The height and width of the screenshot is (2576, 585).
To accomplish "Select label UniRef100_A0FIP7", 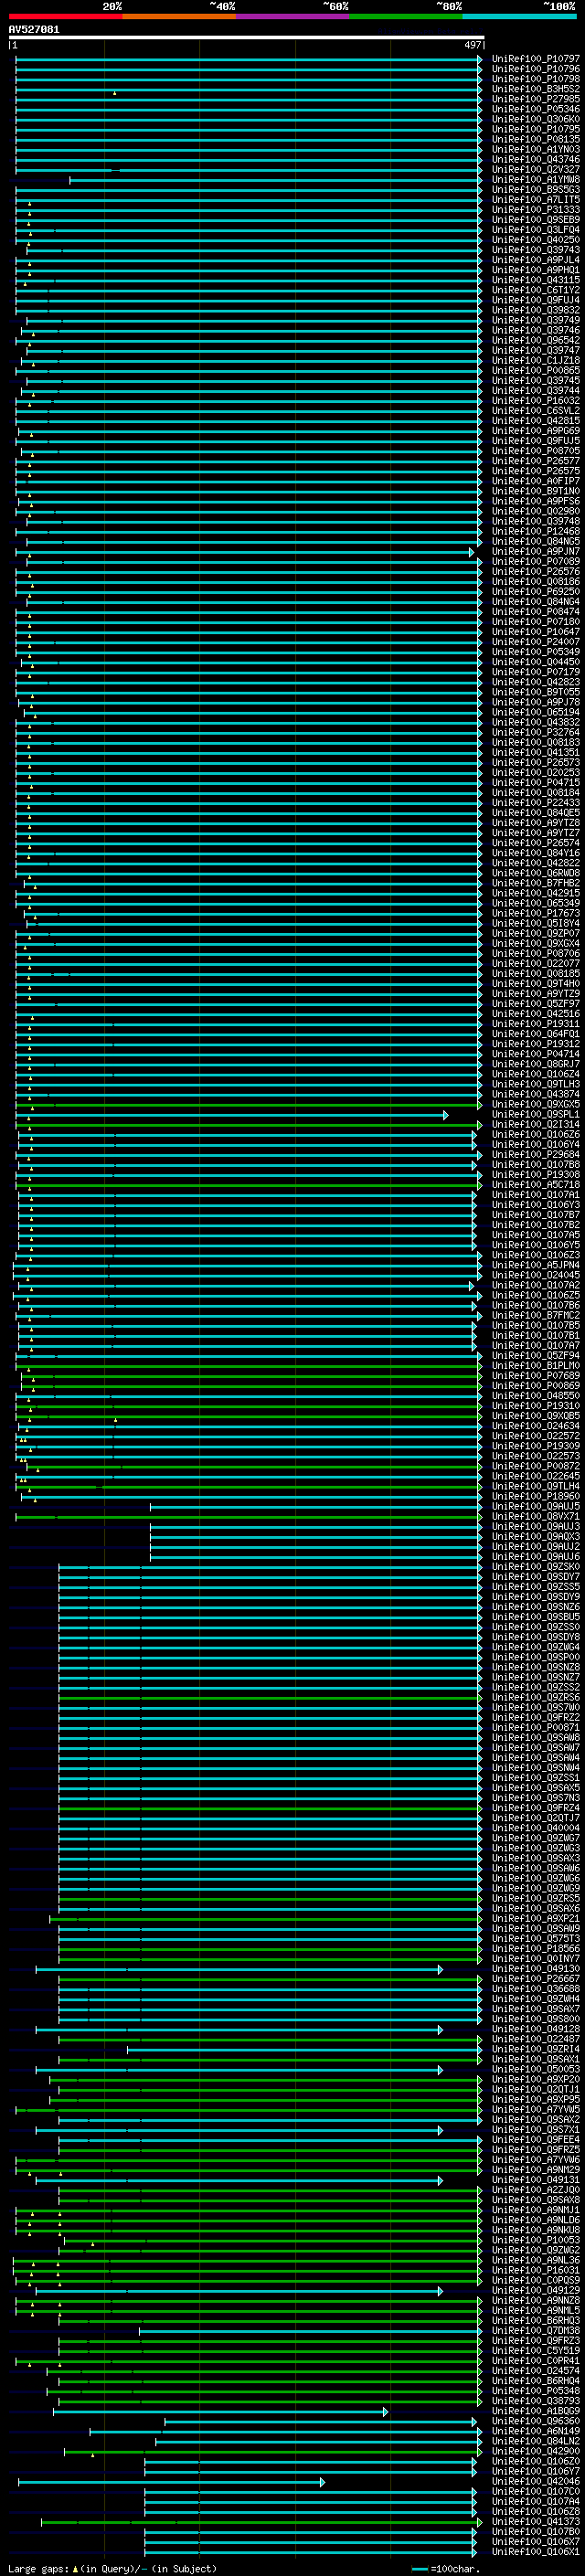I will point(536,481).
